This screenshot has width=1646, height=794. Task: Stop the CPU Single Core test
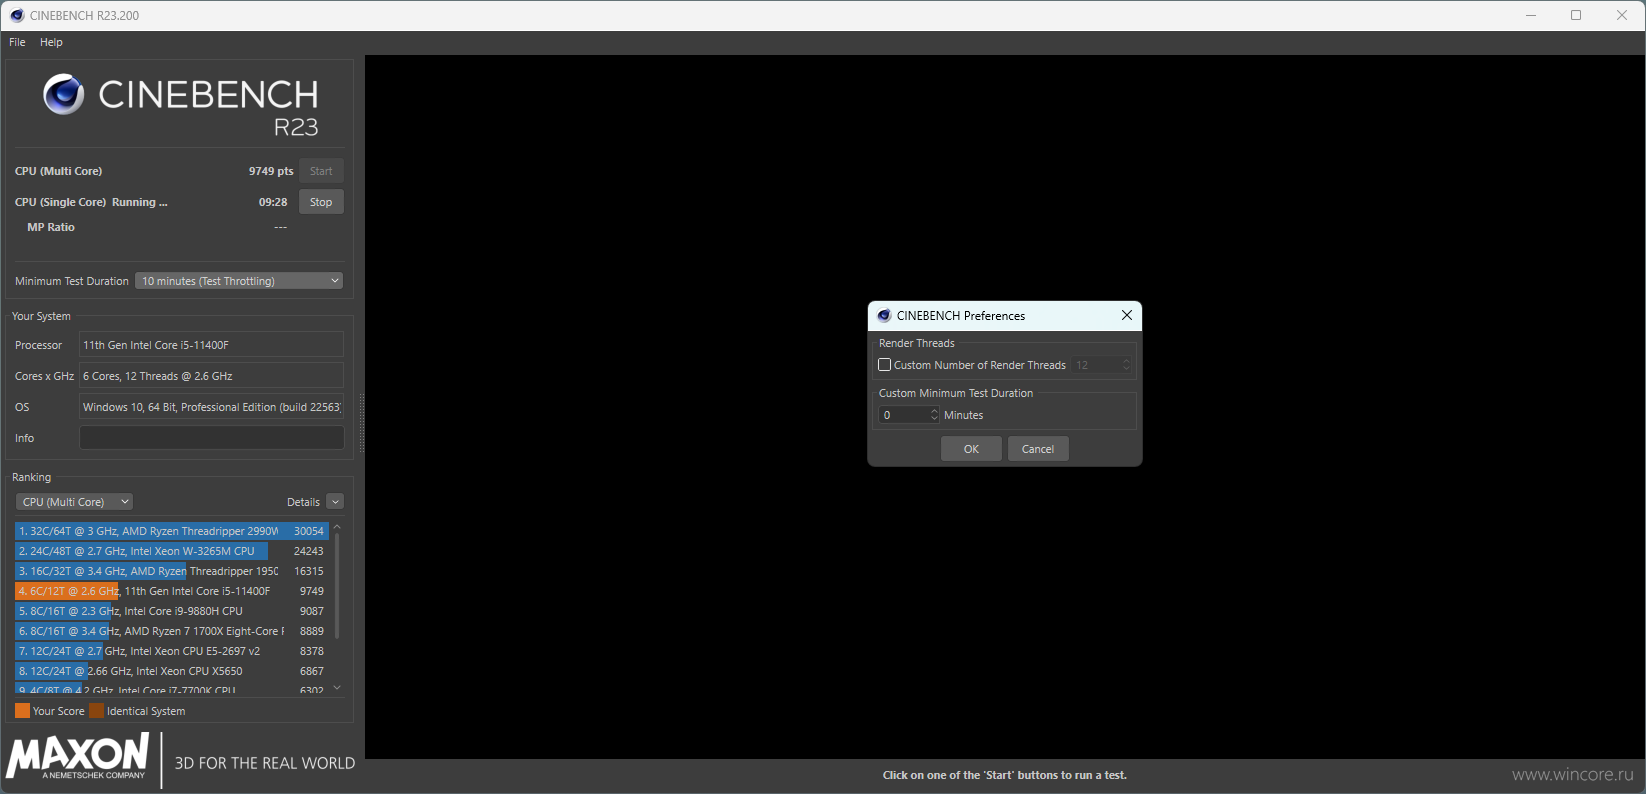321,202
